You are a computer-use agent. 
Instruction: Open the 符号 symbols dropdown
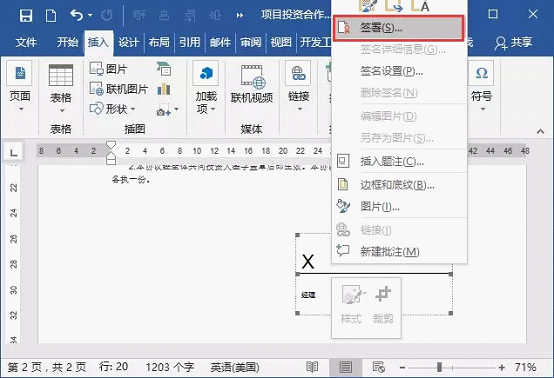(x=482, y=87)
